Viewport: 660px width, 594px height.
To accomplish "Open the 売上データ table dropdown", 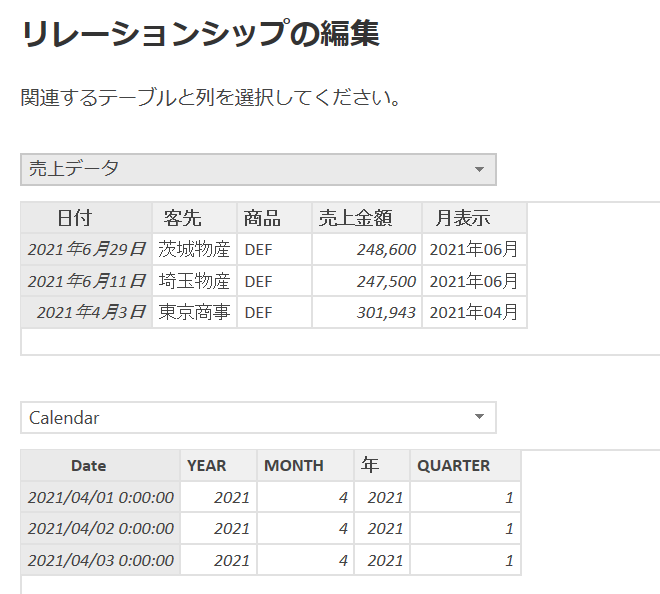I will click(258, 169).
